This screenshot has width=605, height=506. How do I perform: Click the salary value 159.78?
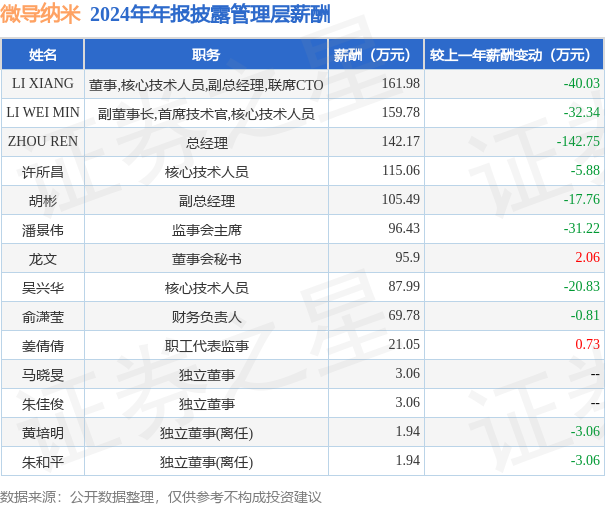point(401,112)
